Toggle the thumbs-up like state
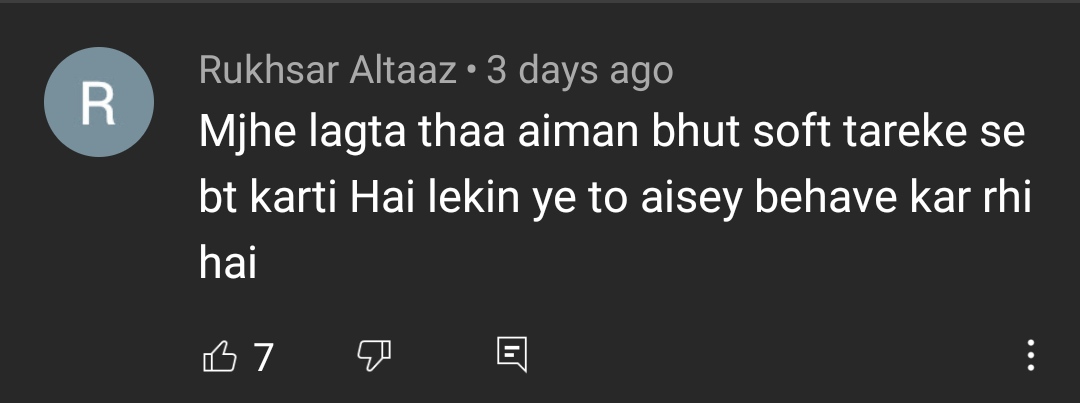This screenshot has height=403, width=1080. [220, 356]
